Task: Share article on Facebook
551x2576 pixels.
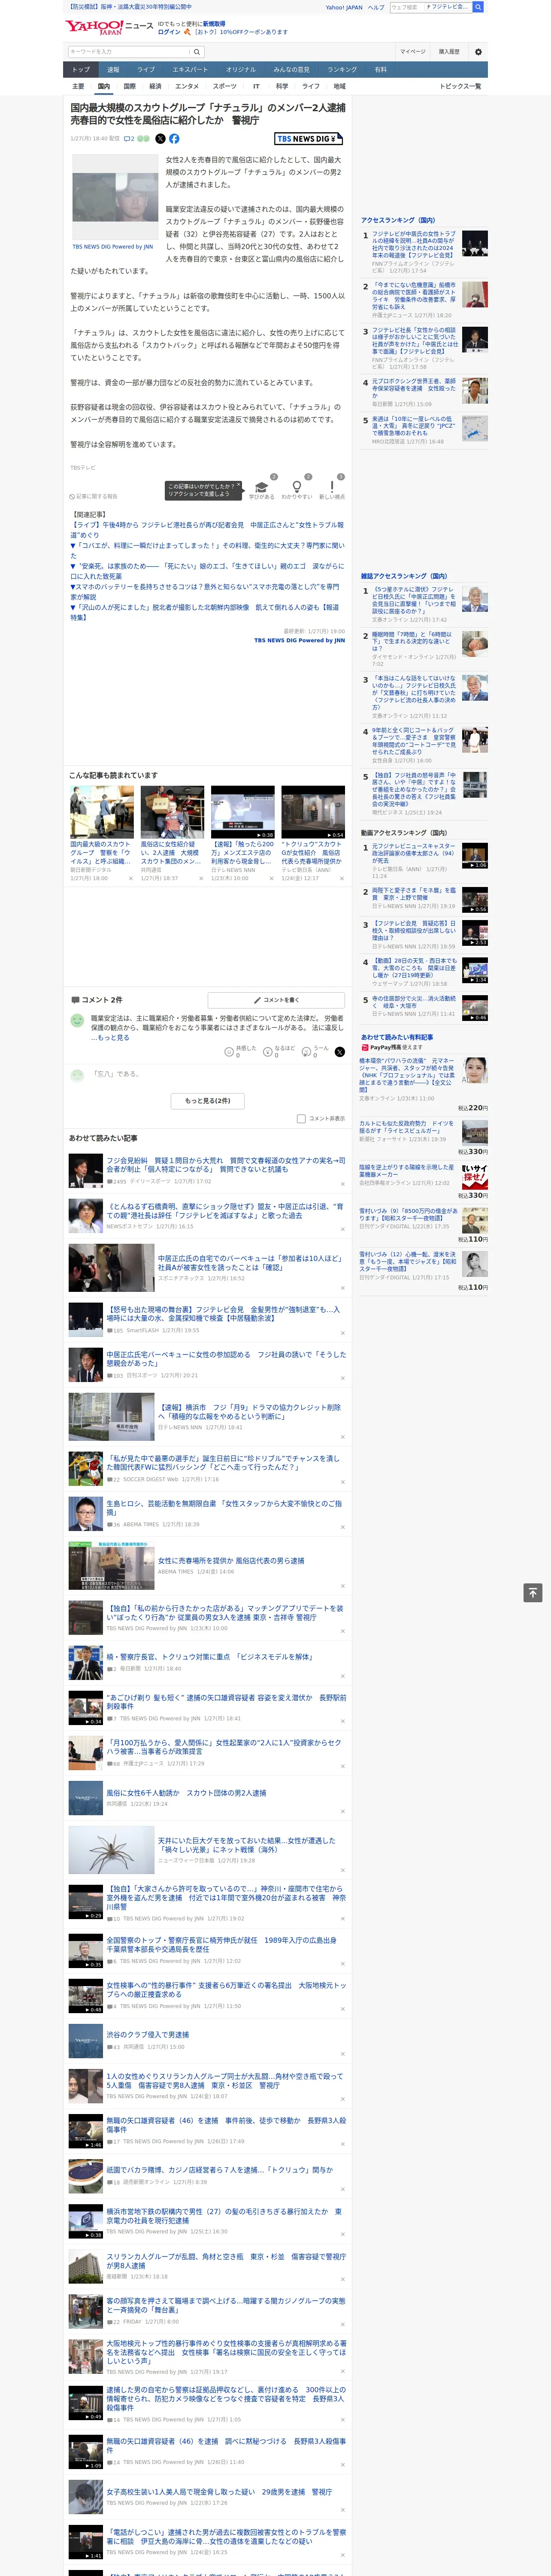Action: (x=174, y=139)
